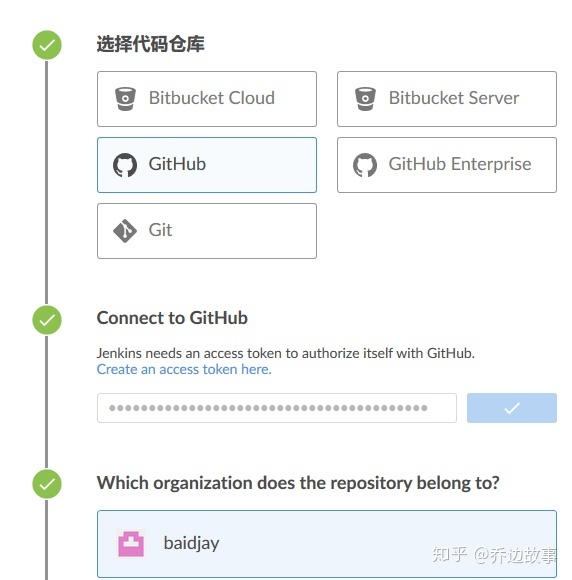572x580 pixels.
Task: Click the GitHub Enterprise octocat icon
Action: point(365,165)
